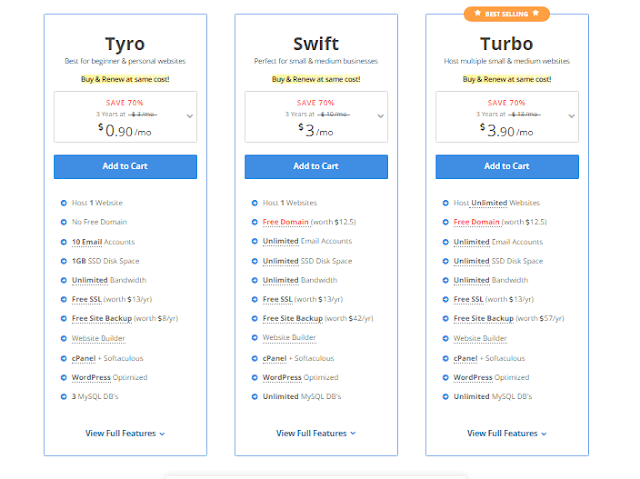The height and width of the screenshot is (479, 640).
Task: Click 'Host multiple small & medium websites' subtitle
Action: click(507, 61)
